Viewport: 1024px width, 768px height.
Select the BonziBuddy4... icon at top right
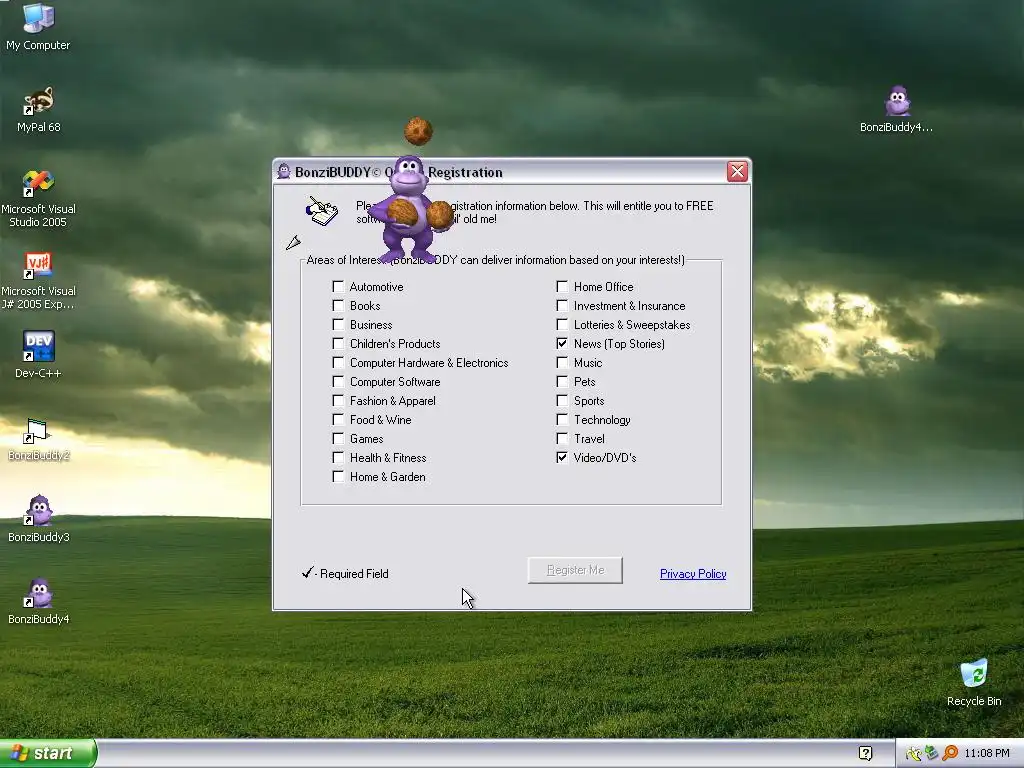[x=897, y=109]
